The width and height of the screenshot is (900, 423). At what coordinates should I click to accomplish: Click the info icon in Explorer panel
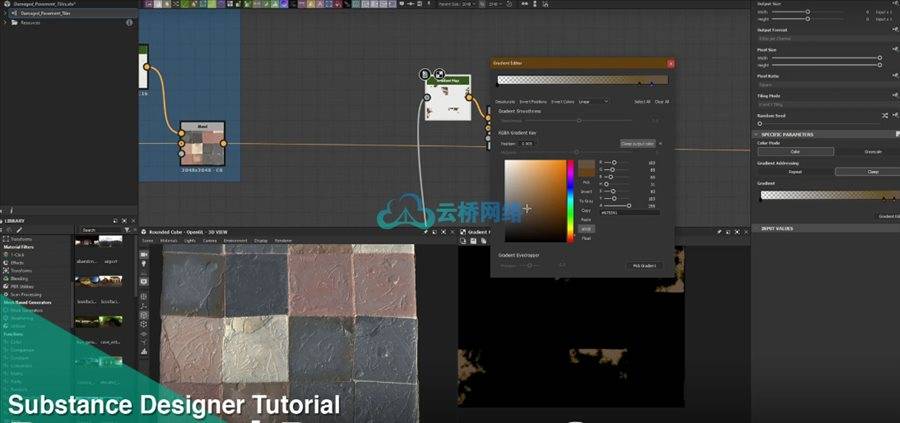coord(129,23)
